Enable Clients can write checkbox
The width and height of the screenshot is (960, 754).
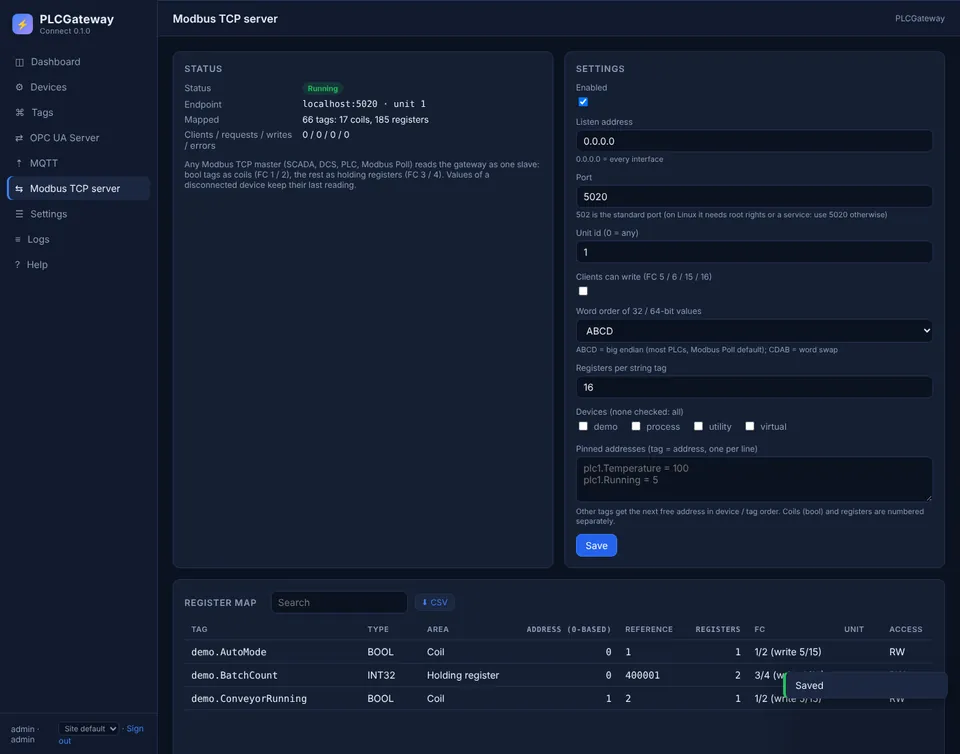(x=583, y=291)
